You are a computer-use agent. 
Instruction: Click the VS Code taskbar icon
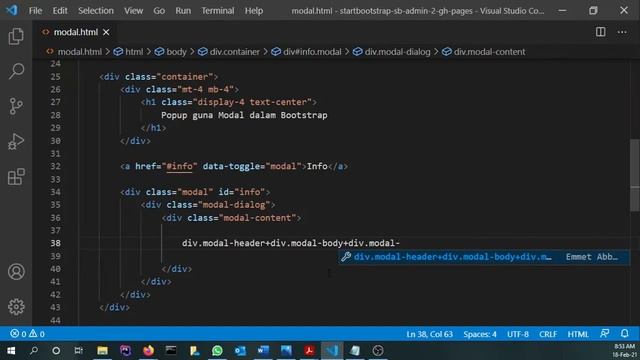click(x=332, y=351)
